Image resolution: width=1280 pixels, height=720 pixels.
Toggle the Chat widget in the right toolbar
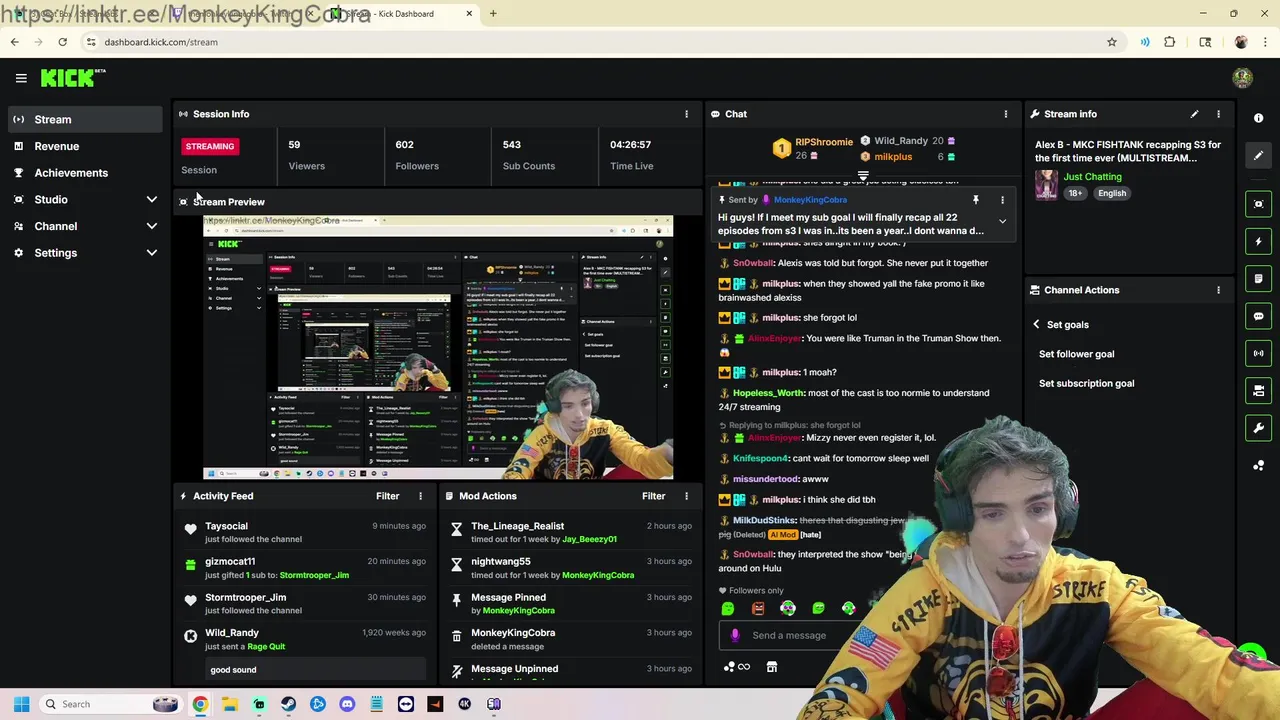[x=1258, y=316]
